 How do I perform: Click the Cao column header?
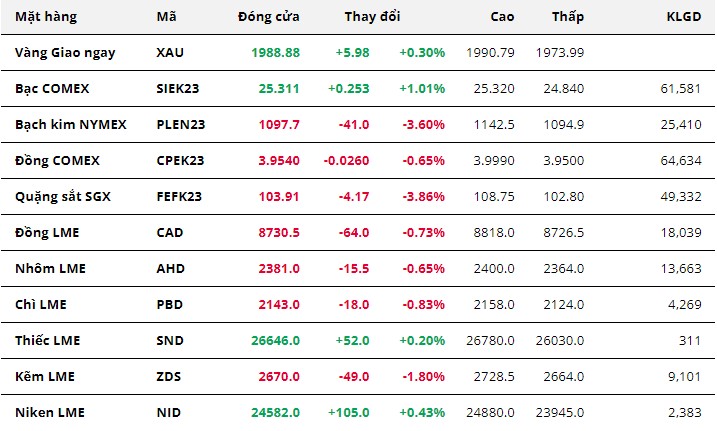[504, 17]
